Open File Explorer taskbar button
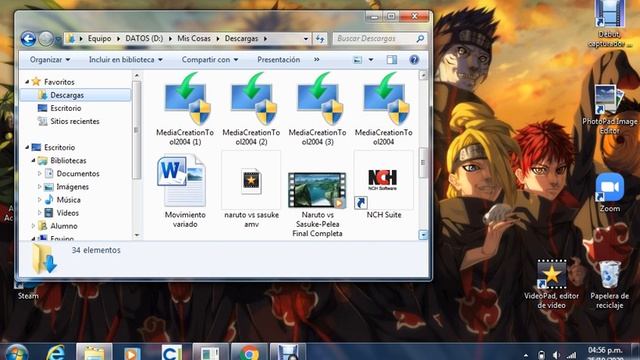 coord(94,352)
